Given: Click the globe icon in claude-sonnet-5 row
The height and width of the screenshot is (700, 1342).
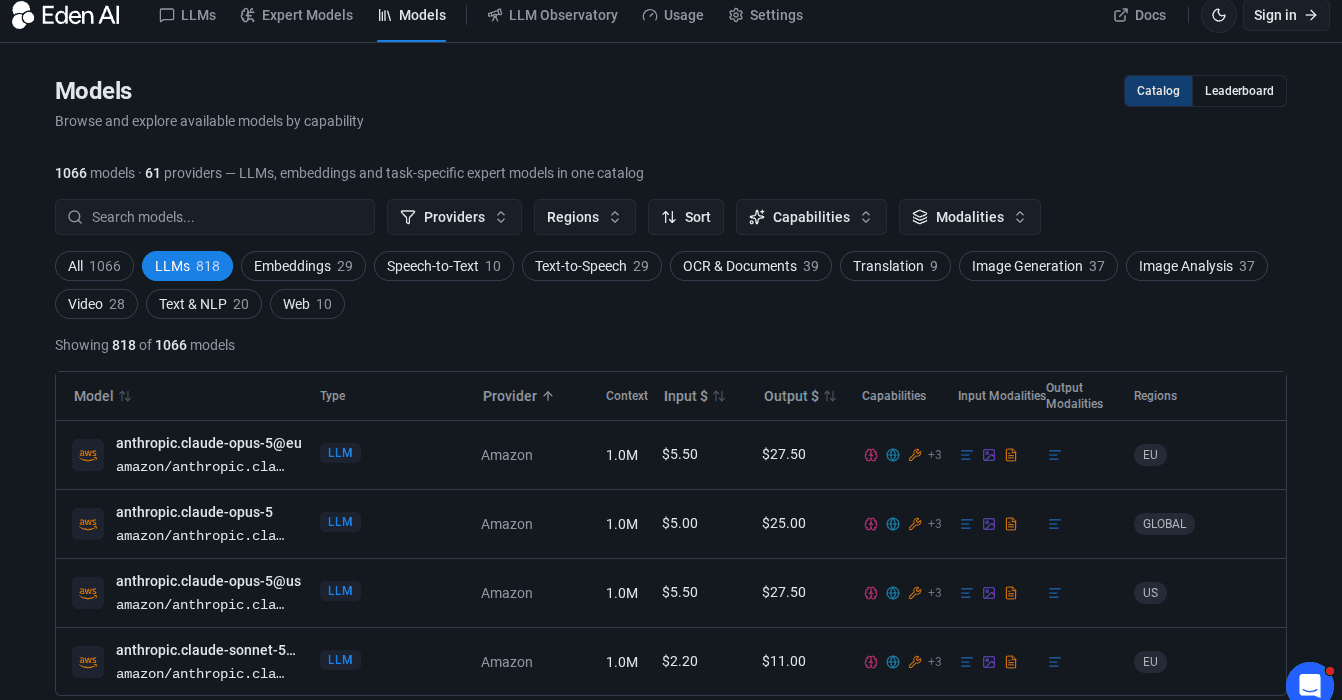Looking at the screenshot, I should tap(893, 662).
